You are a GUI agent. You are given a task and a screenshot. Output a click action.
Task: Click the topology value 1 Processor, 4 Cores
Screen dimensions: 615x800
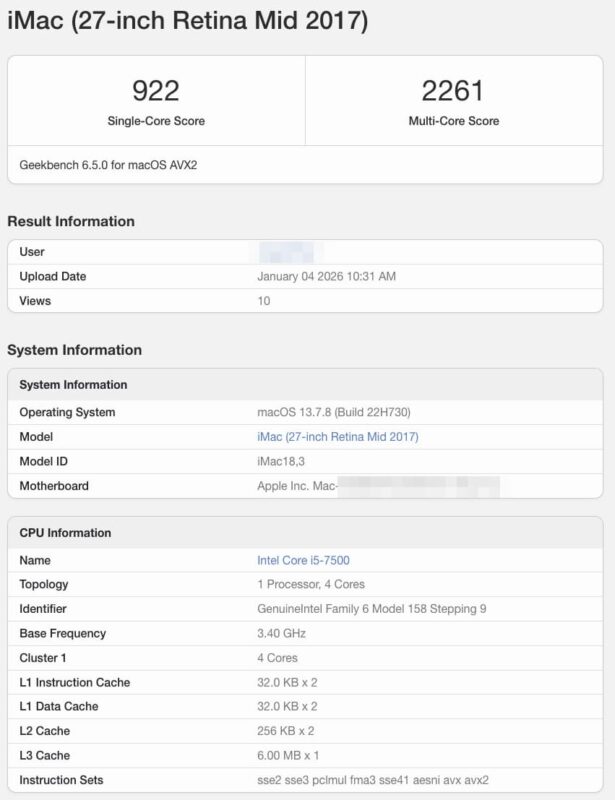tap(311, 585)
